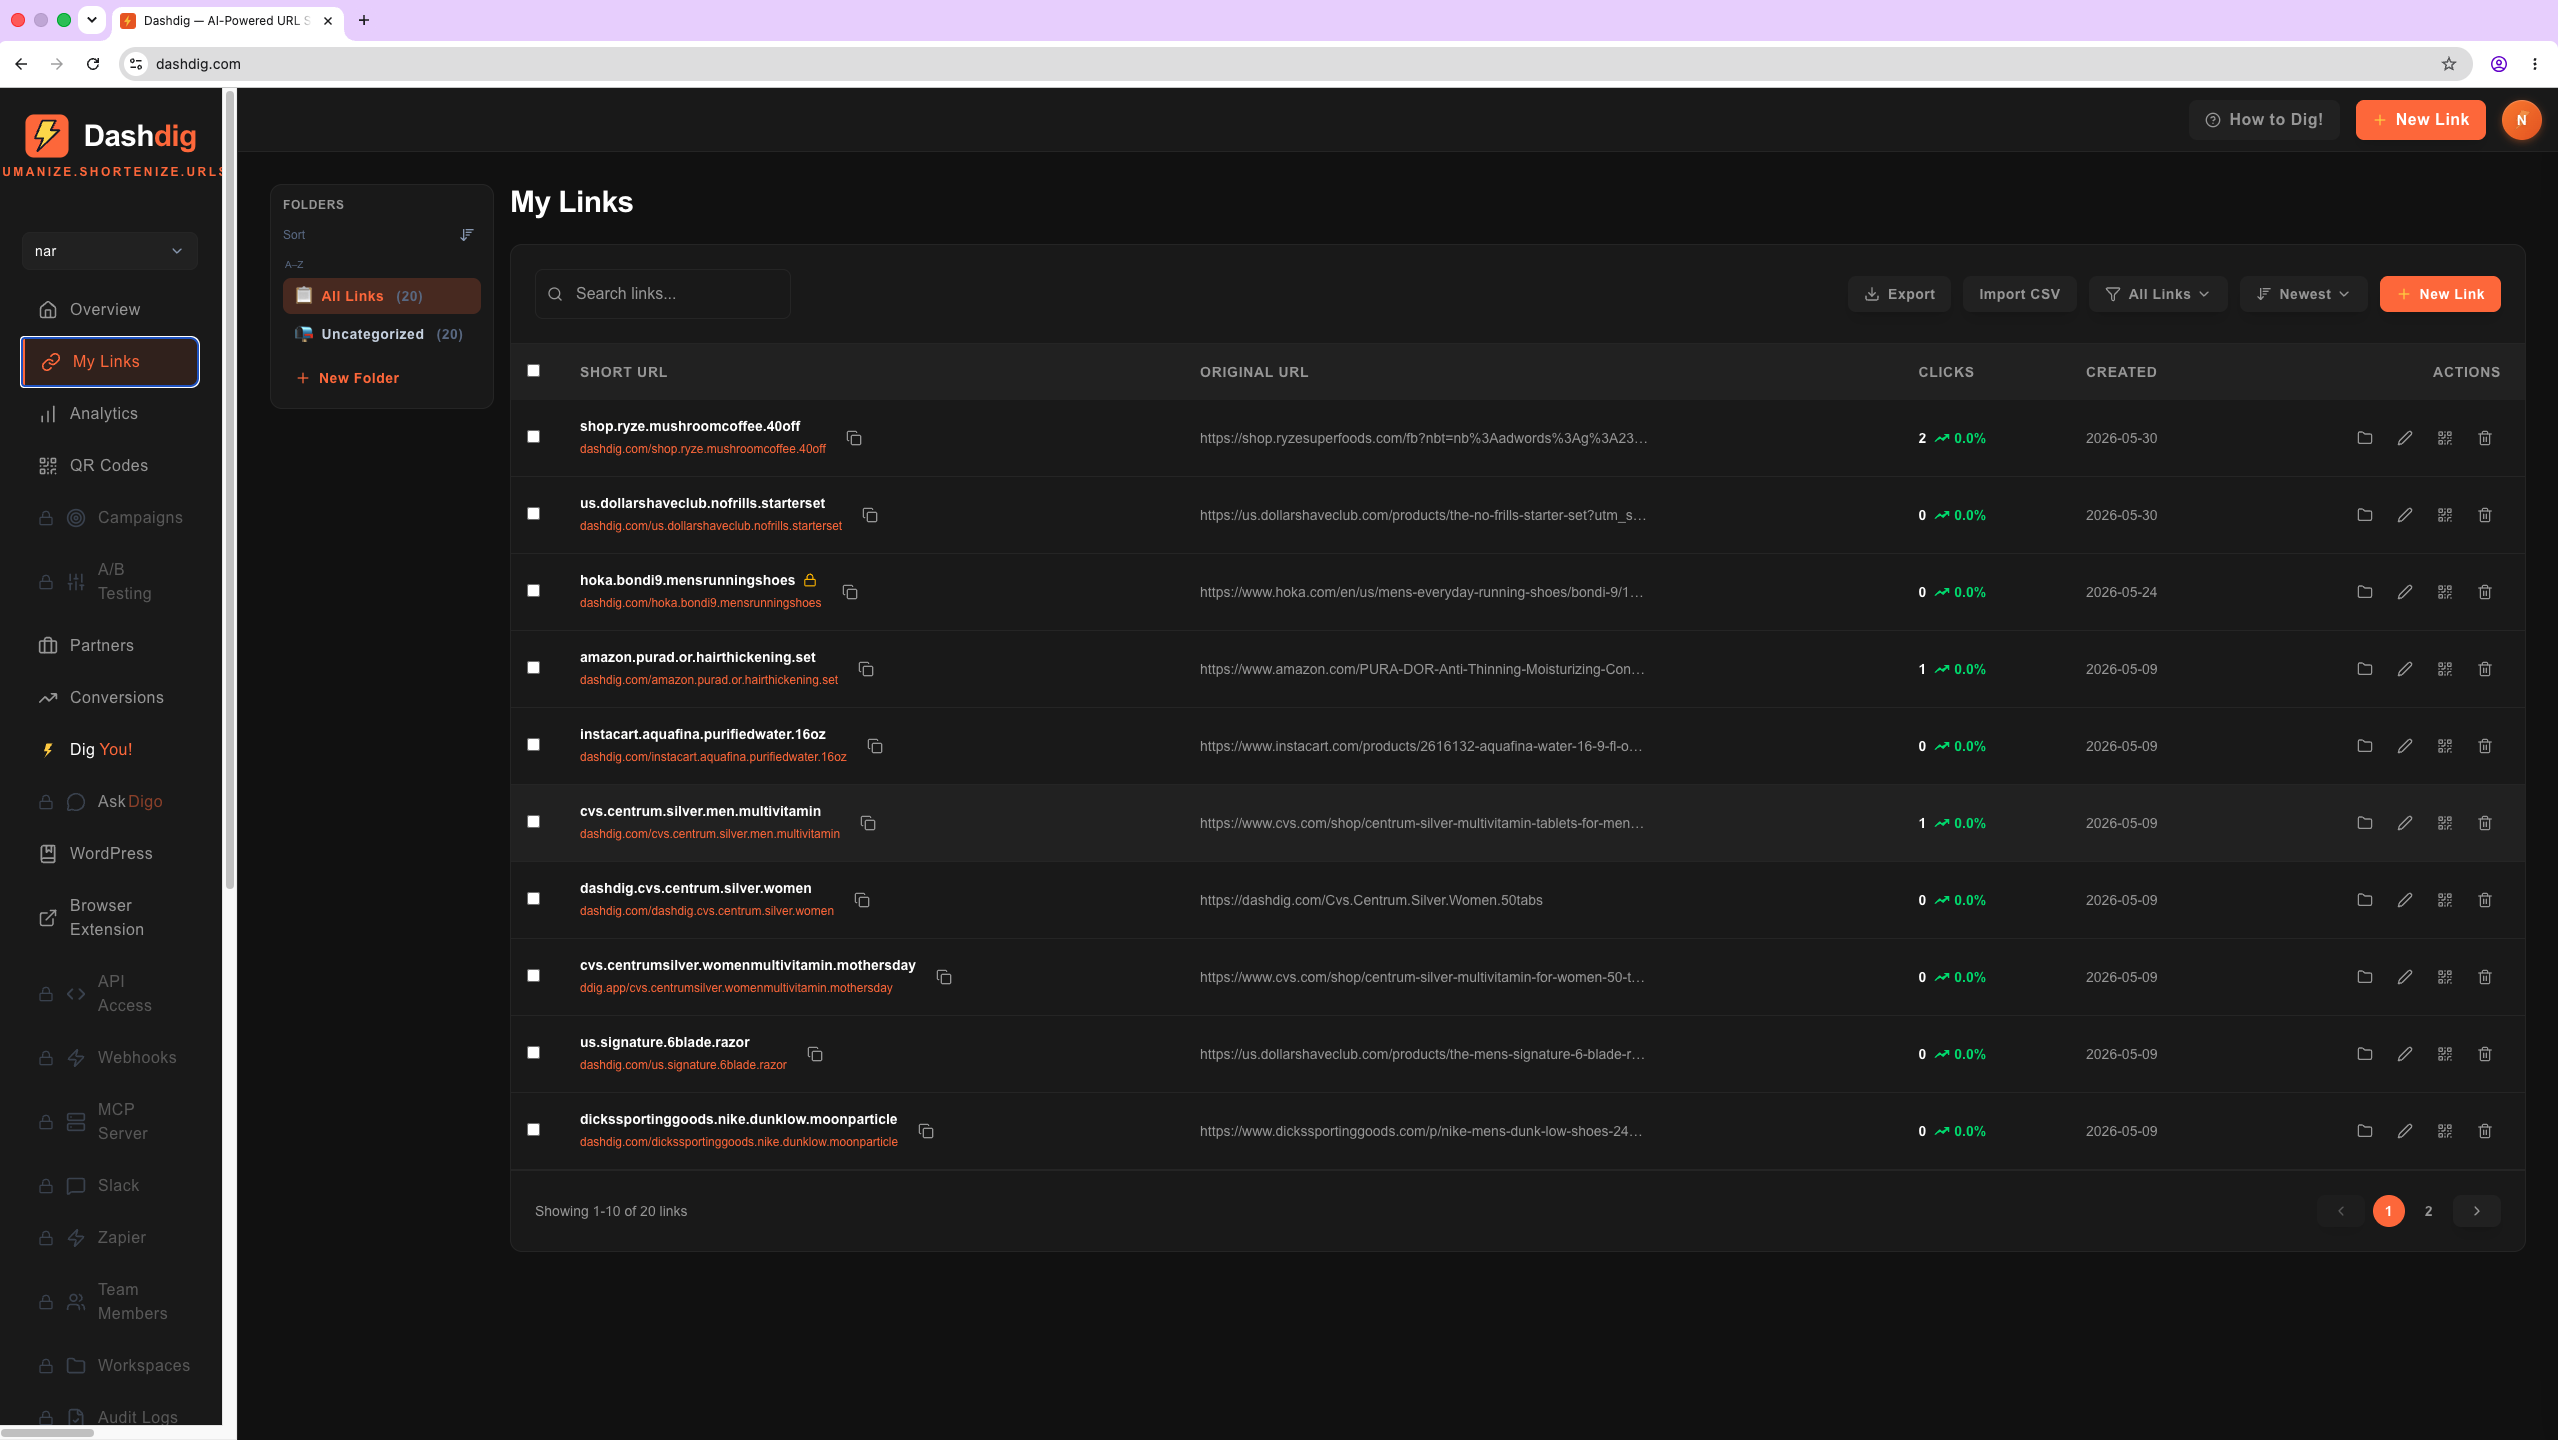
Task: Toggle the select-all links checkbox
Action: (x=534, y=371)
